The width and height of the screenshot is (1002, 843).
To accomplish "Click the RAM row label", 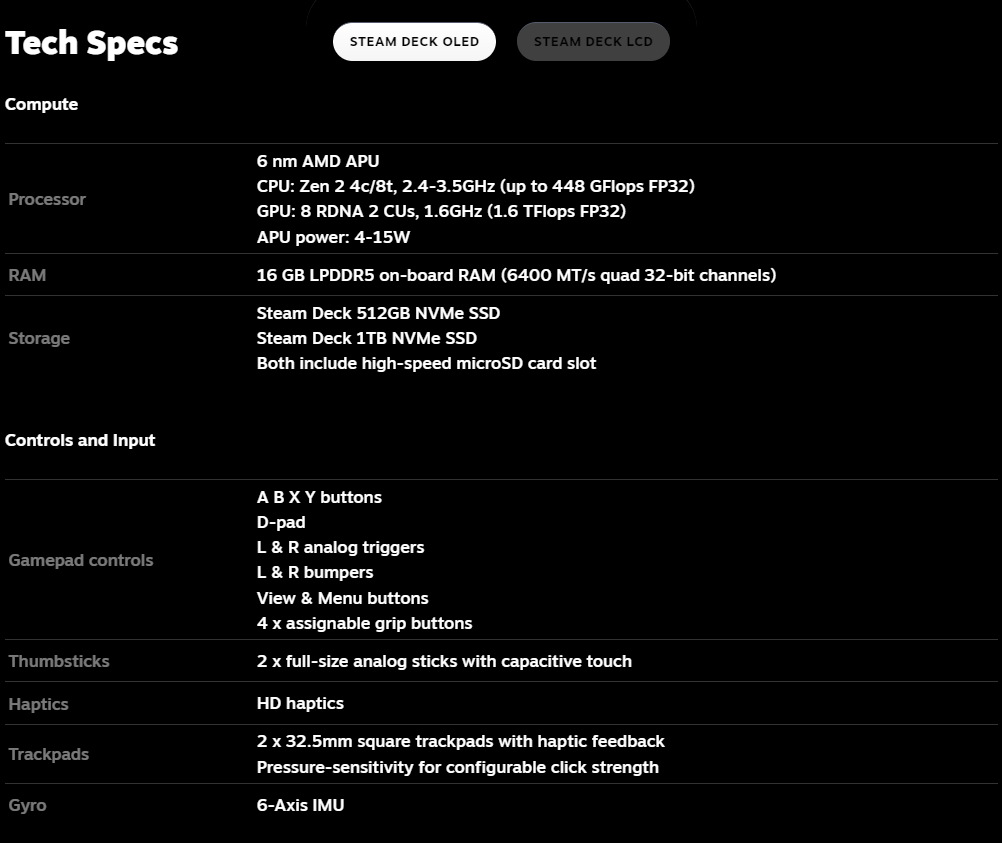I will (27, 275).
